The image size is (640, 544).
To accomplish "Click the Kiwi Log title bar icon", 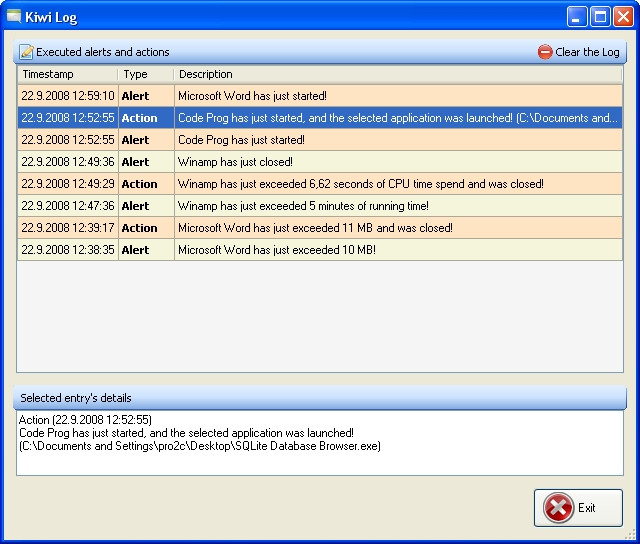I will (x=14, y=17).
